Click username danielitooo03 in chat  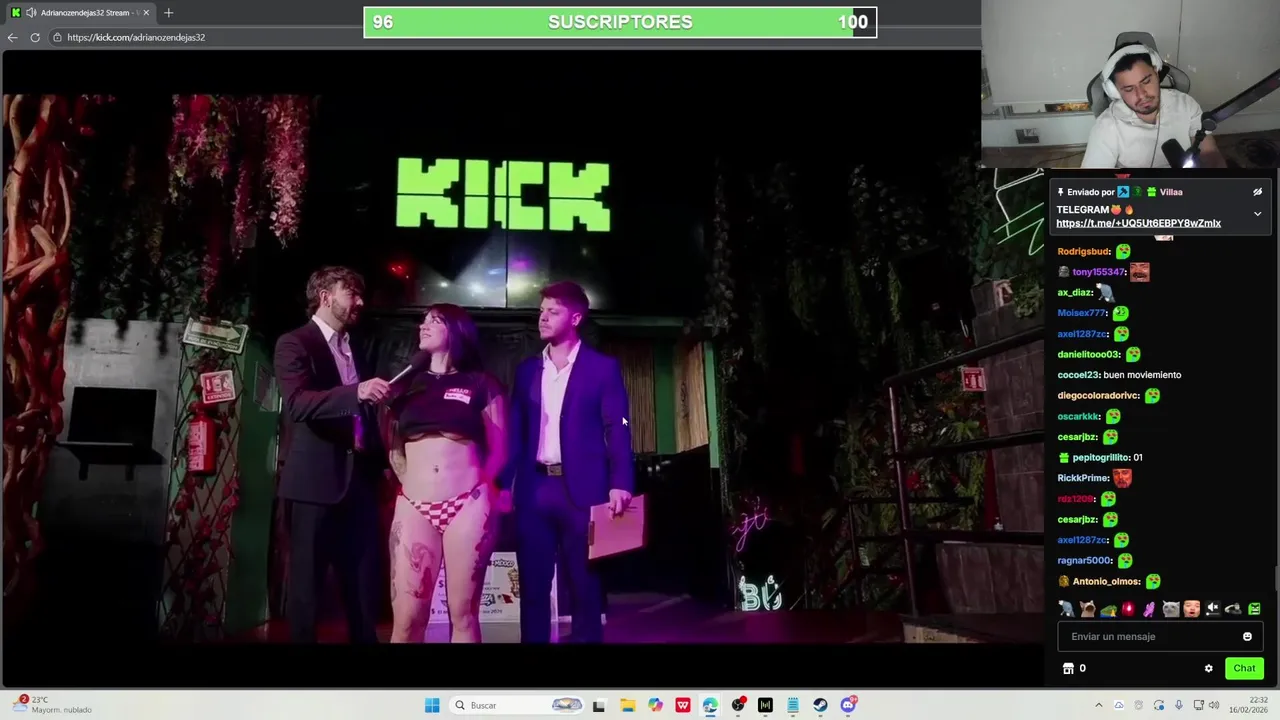tap(1089, 354)
